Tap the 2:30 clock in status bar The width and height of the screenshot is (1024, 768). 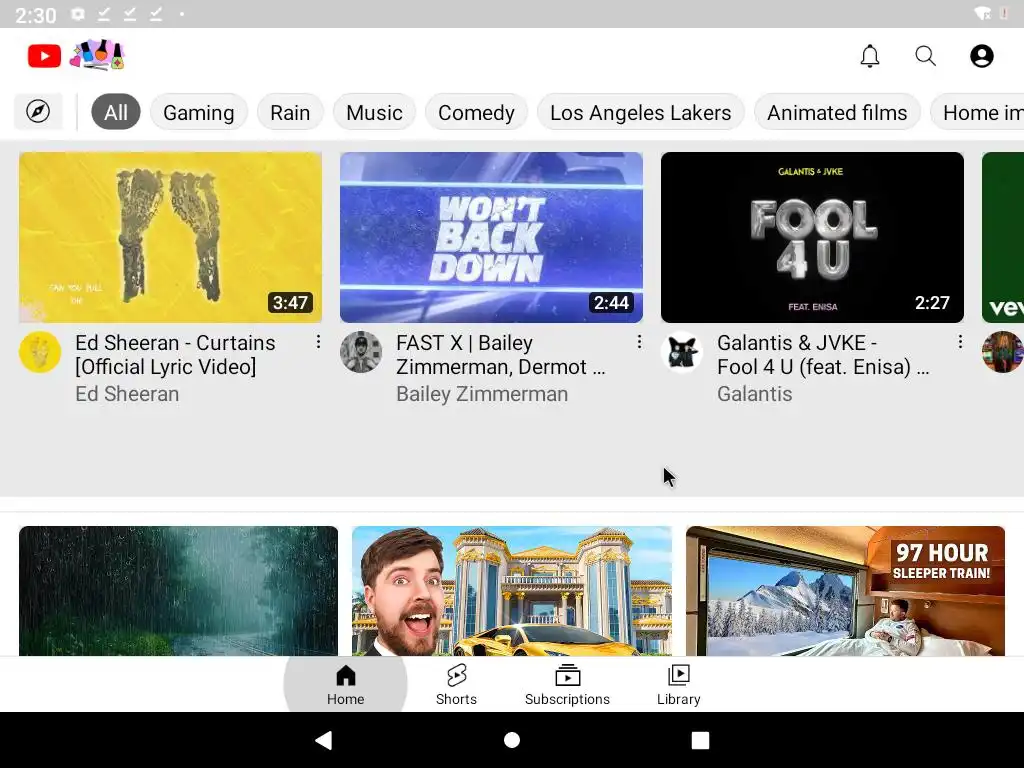tap(35, 14)
